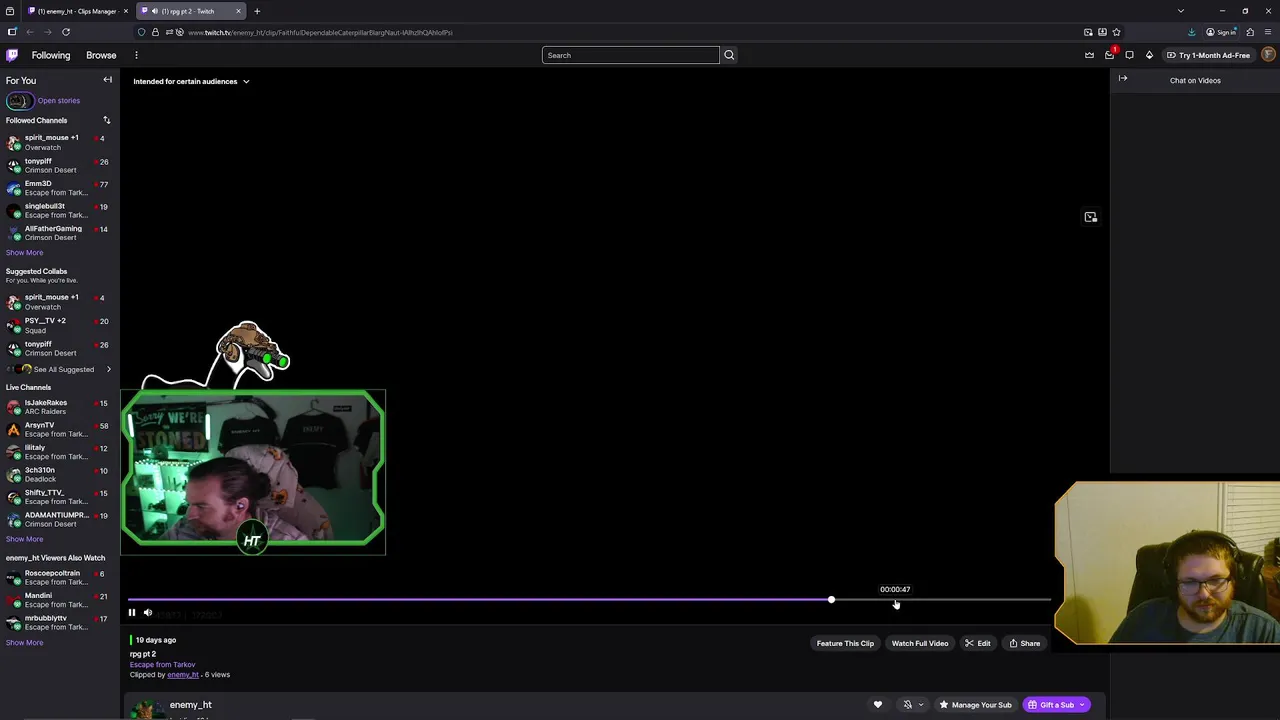This screenshot has width=1280, height=720.
Task: Show more followed channels
Action: tap(24, 252)
